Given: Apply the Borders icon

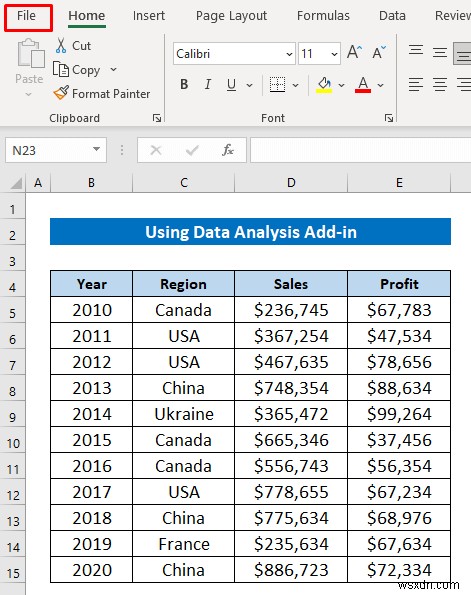Looking at the screenshot, I should [277, 84].
